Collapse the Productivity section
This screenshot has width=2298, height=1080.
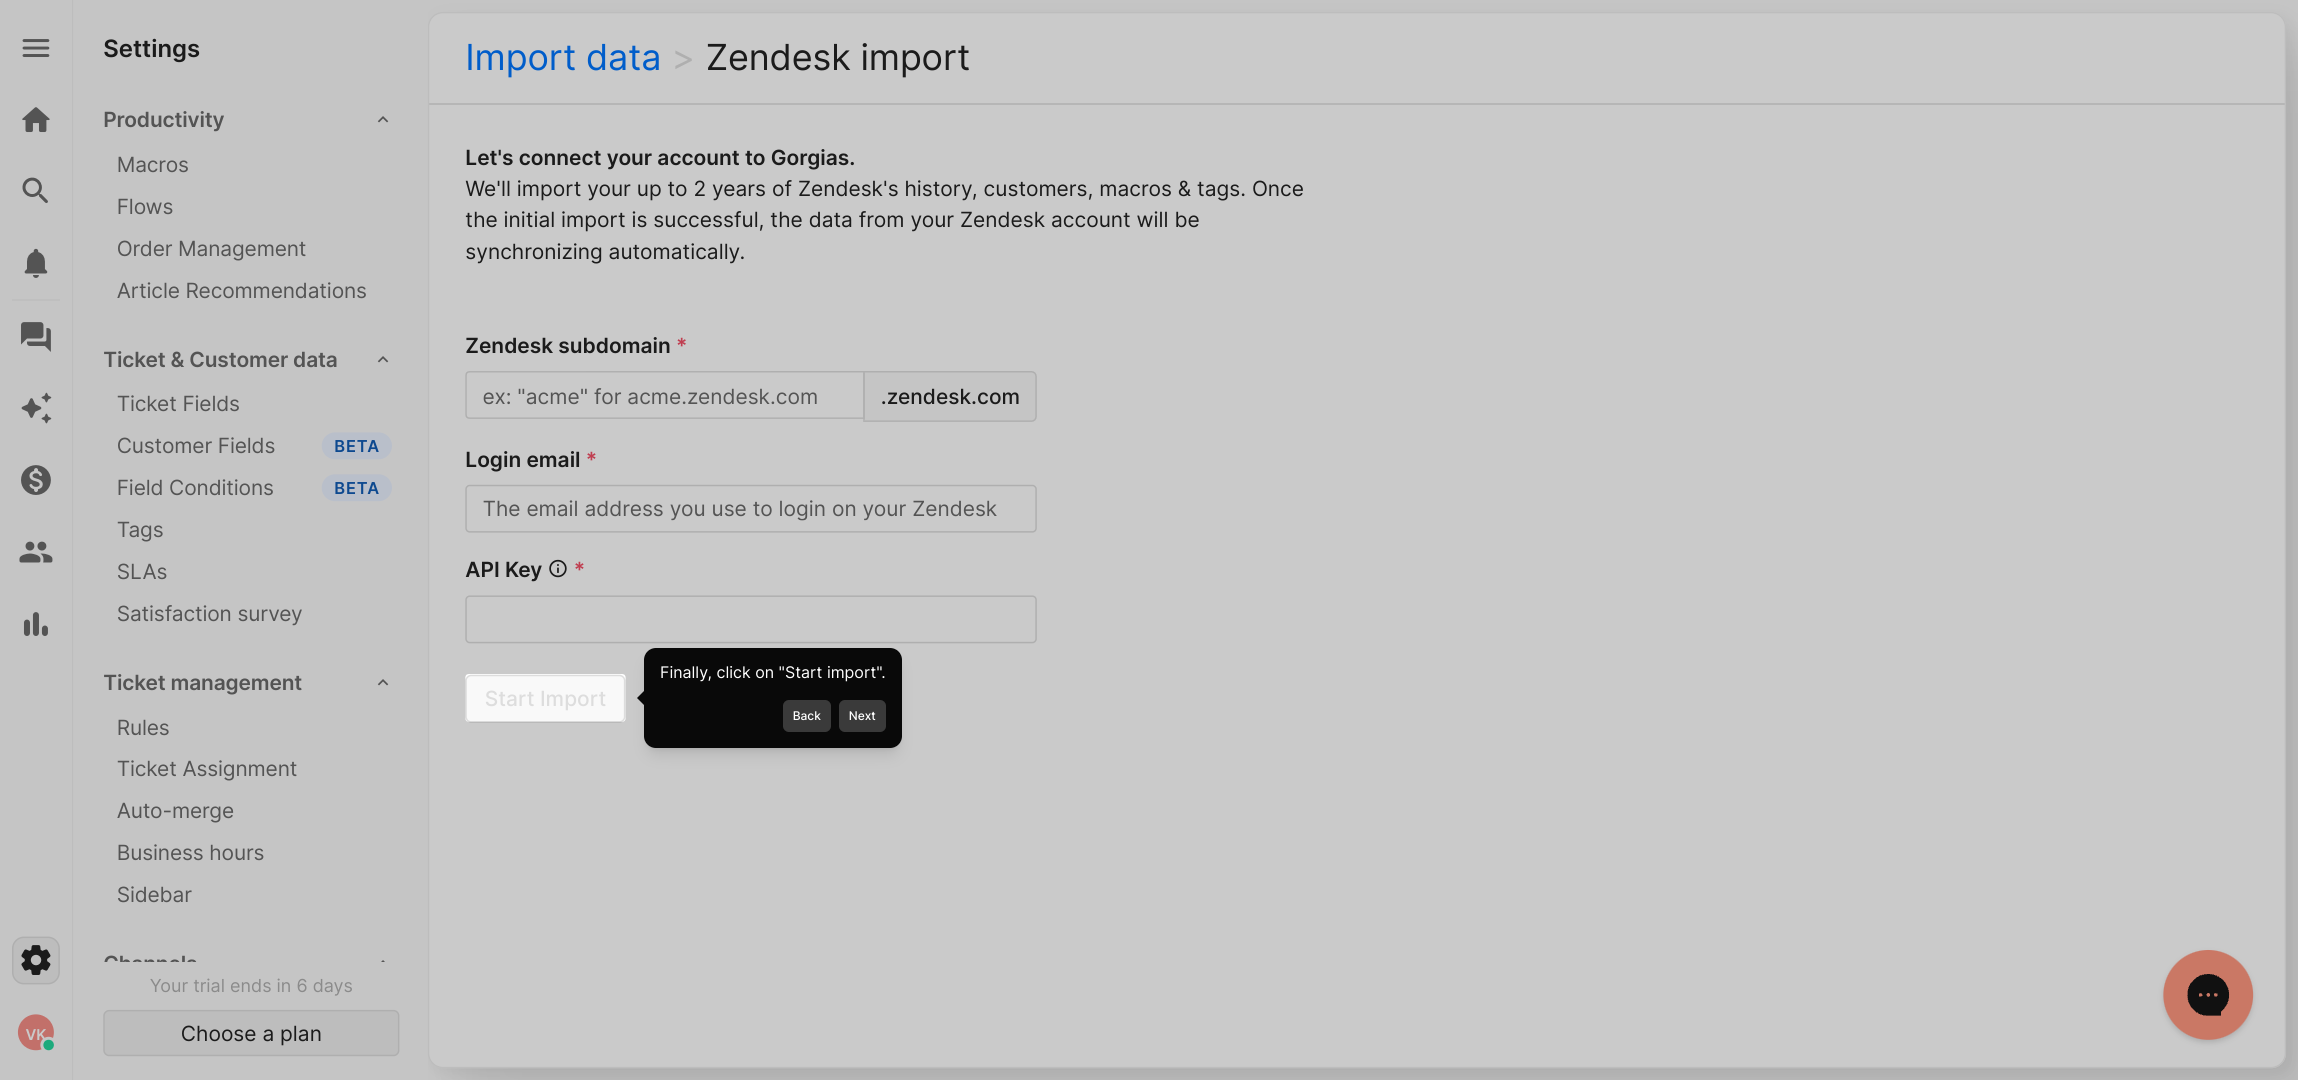[x=383, y=120]
